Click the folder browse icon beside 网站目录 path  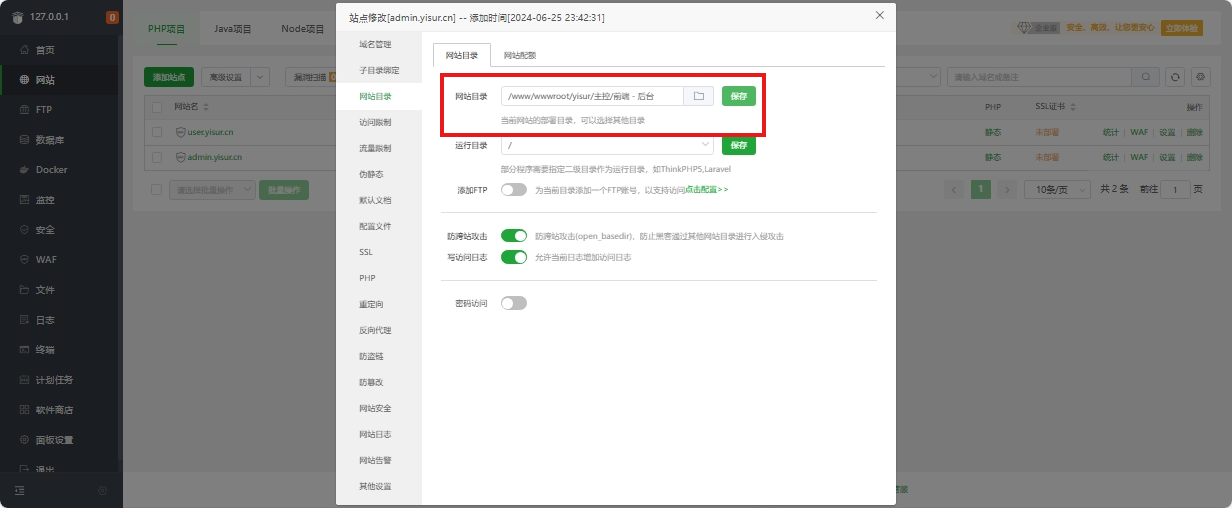click(x=699, y=96)
